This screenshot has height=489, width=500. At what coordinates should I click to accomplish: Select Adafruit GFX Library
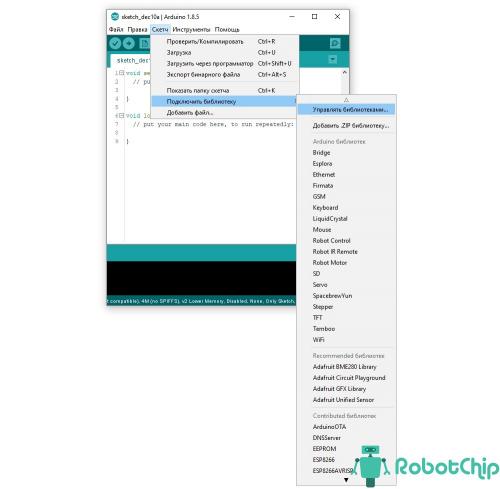346,389
